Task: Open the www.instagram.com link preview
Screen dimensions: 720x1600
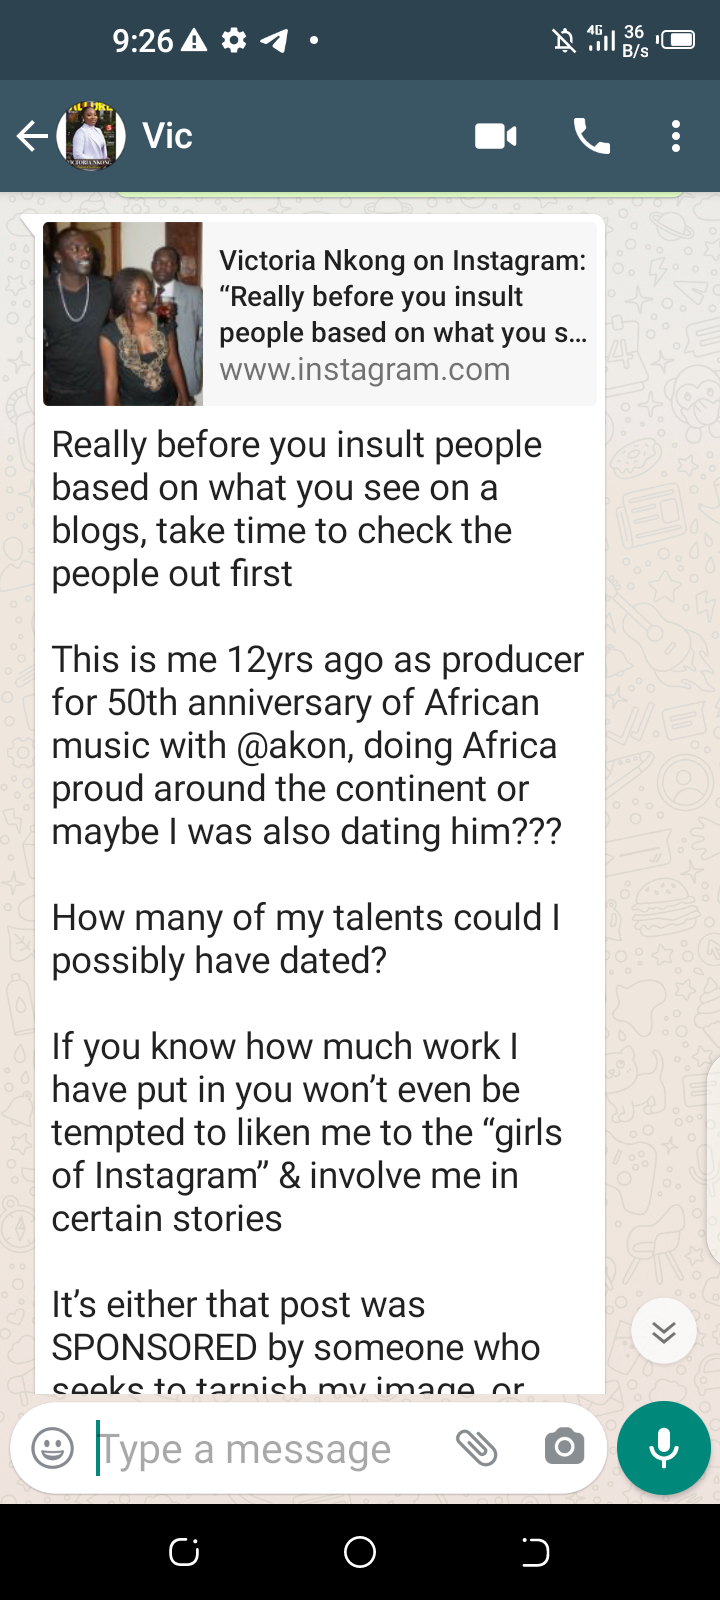Action: pyautogui.click(x=365, y=370)
